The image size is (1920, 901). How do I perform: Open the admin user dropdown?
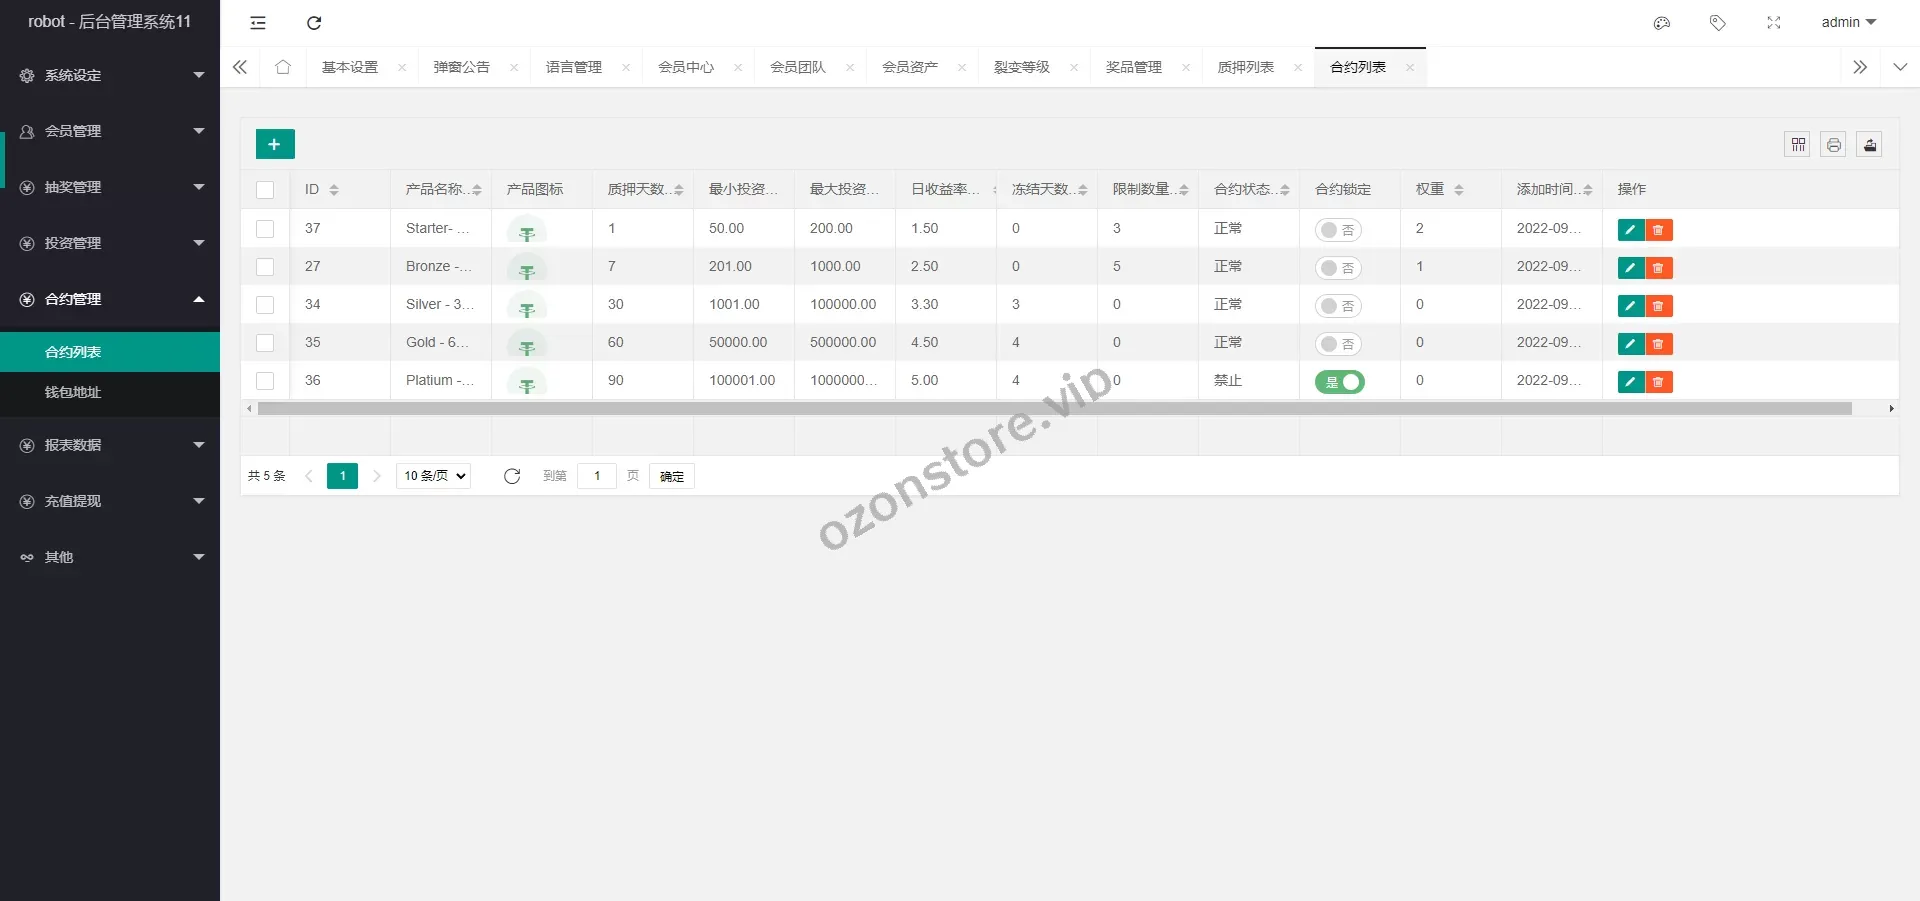click(1847, 22)
